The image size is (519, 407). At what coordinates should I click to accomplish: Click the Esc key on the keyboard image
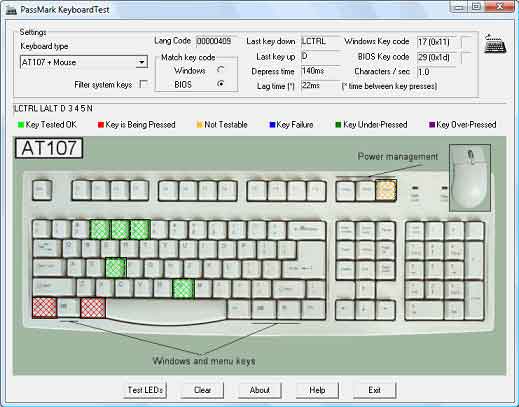(x=42, y=190)
